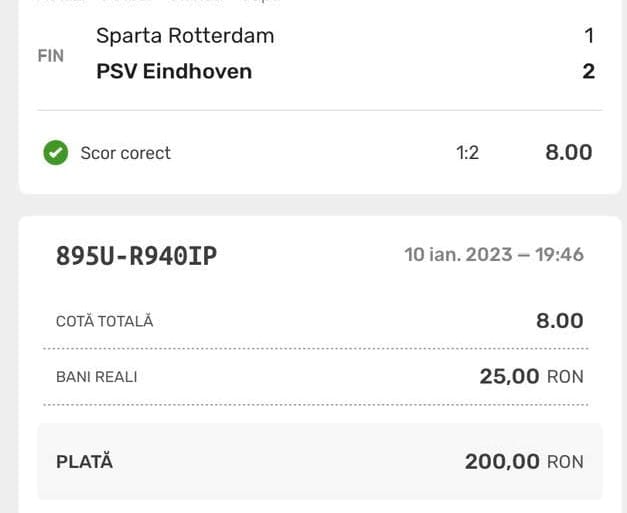This screenshot has height=513, width=627.
Task: Click the stake amount 25,00 RON
Action: coord(531,377)
